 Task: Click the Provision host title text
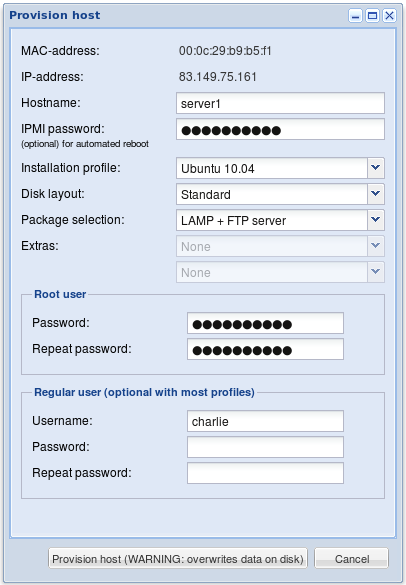click(55, 15)
